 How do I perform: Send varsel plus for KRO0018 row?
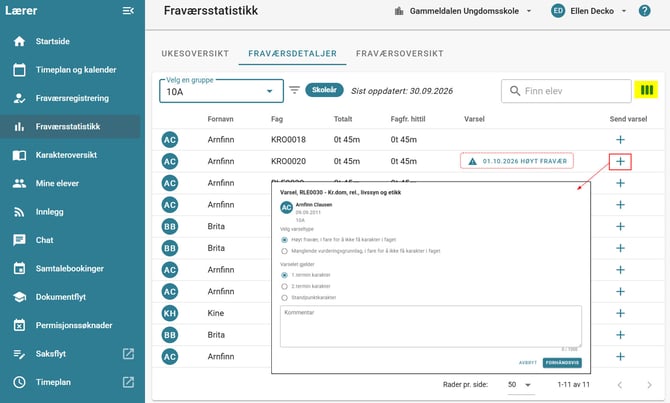(620, 140)
